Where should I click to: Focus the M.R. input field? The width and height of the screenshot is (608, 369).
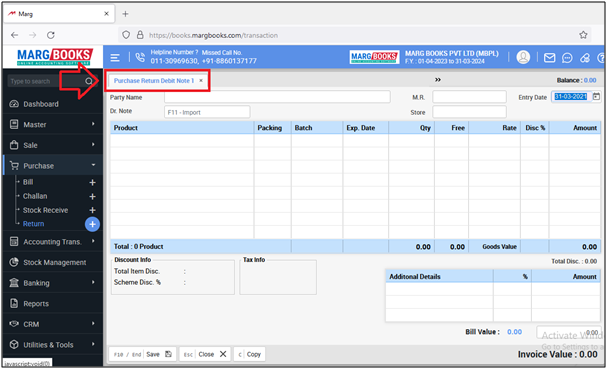469,97
